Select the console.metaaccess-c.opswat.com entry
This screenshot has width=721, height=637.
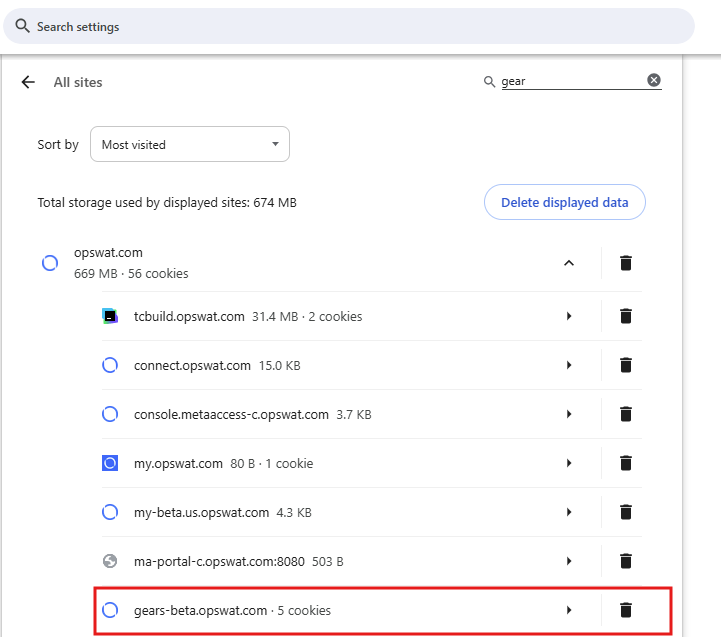pos(231,414)
